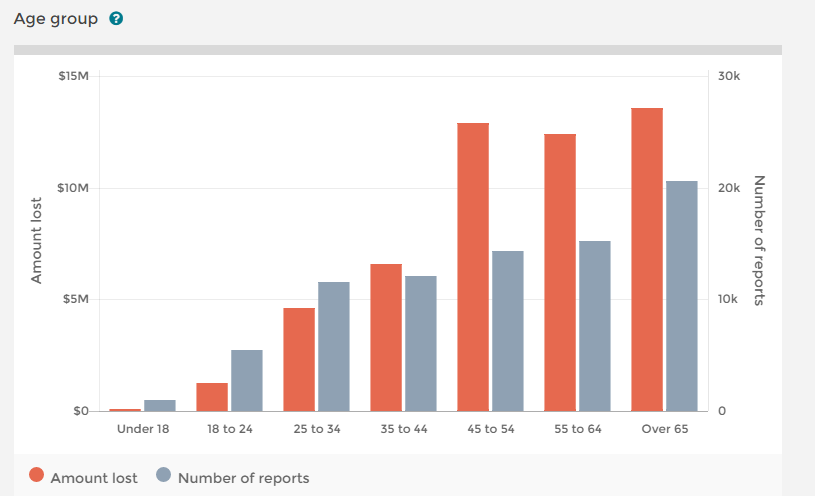Click the 25 to 34 reports bar
Viewport: 815px width, 496px height.
point(334,347)
